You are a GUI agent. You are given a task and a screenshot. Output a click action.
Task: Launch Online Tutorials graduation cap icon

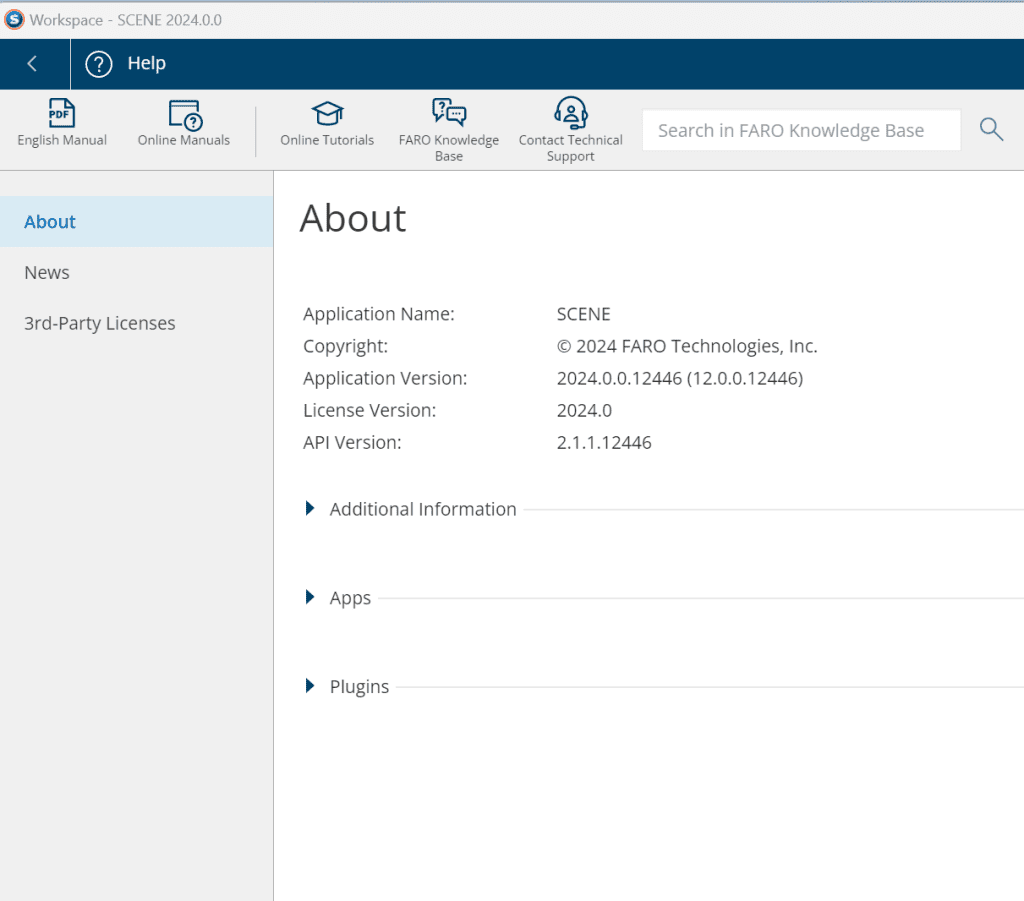(x=327, y=114)
